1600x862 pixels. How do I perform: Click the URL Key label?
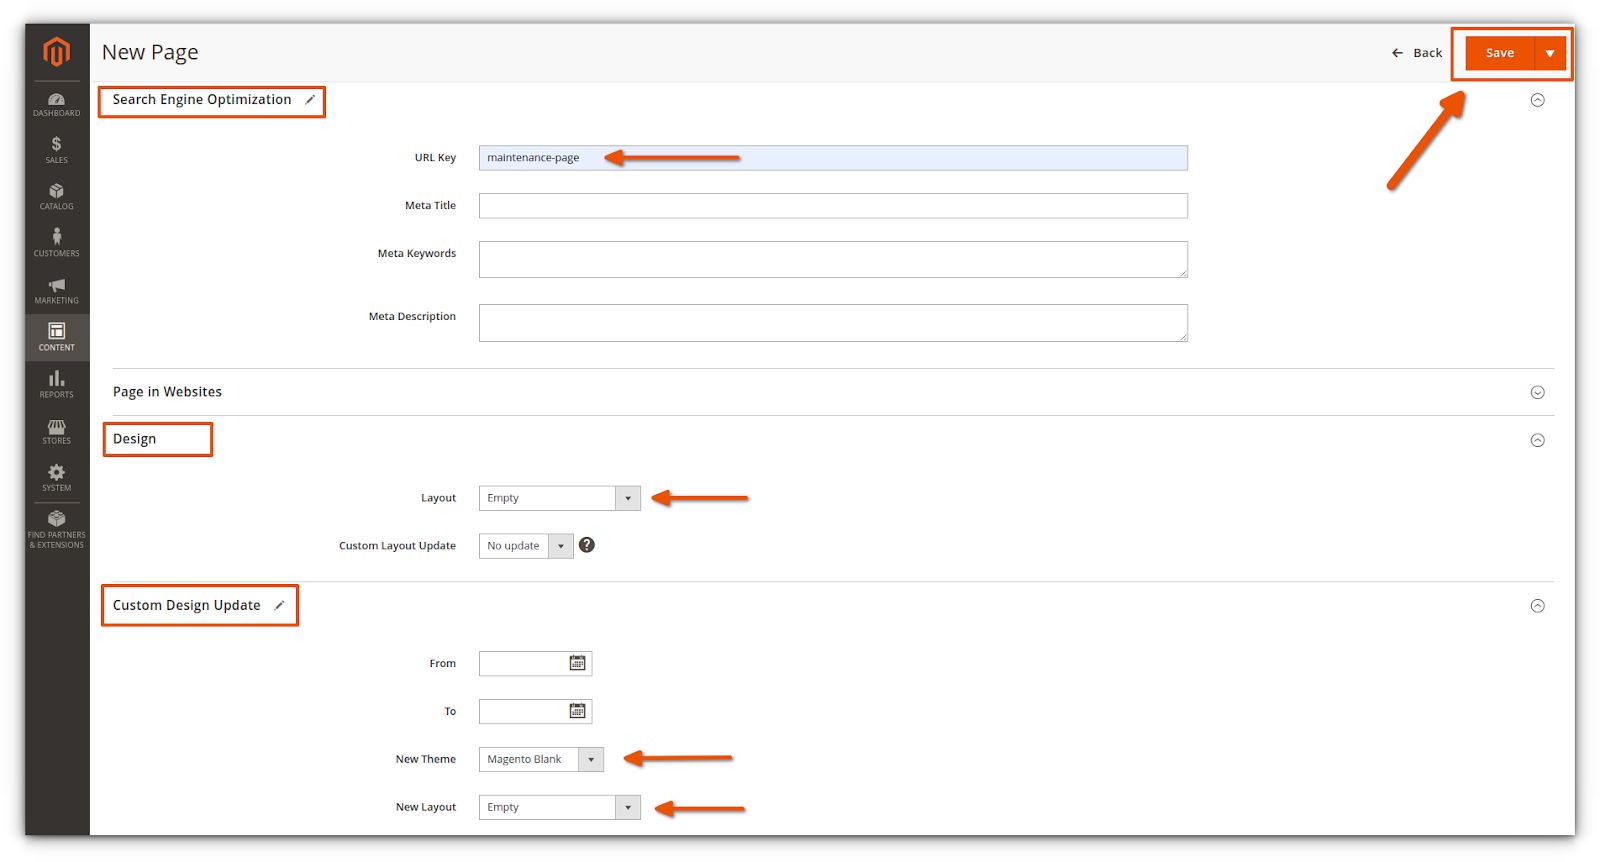(435, 158)
